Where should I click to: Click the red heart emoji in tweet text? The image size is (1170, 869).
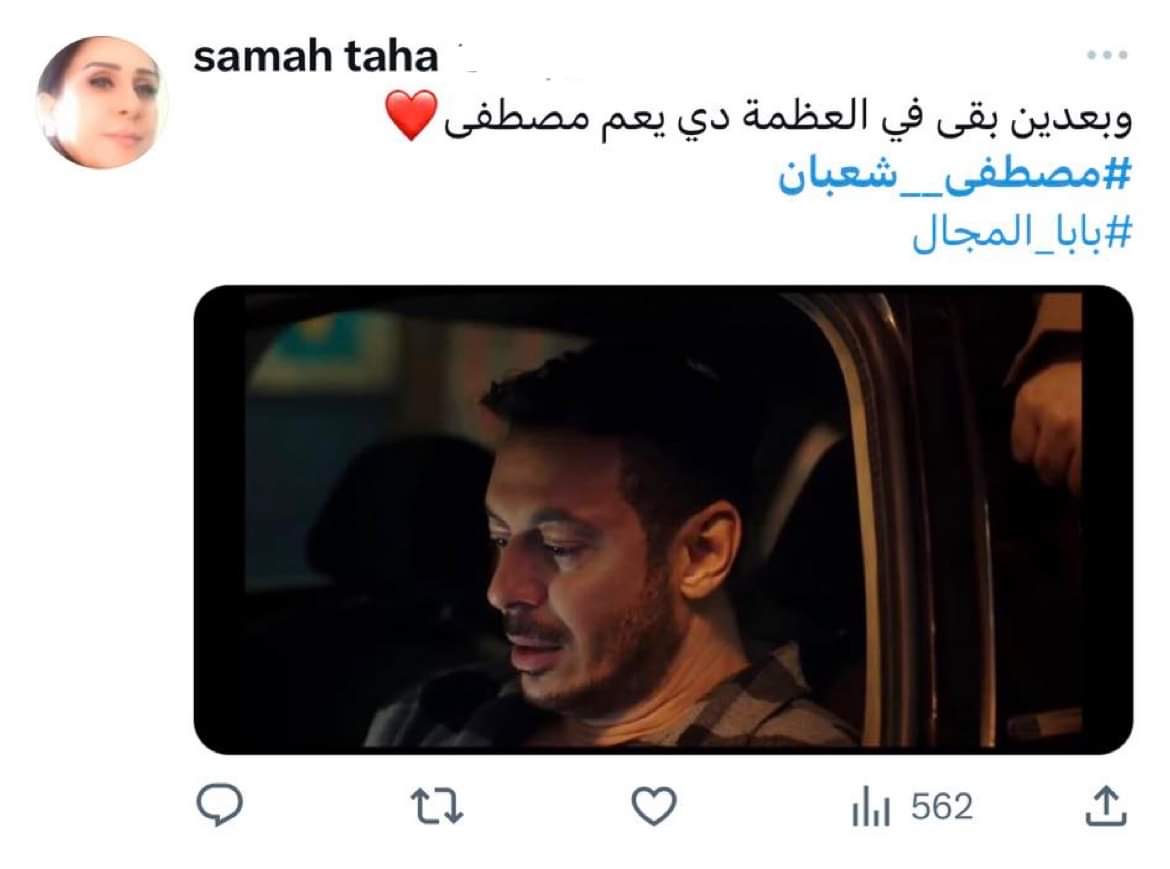pyautogui.click(x=411, y=115)
